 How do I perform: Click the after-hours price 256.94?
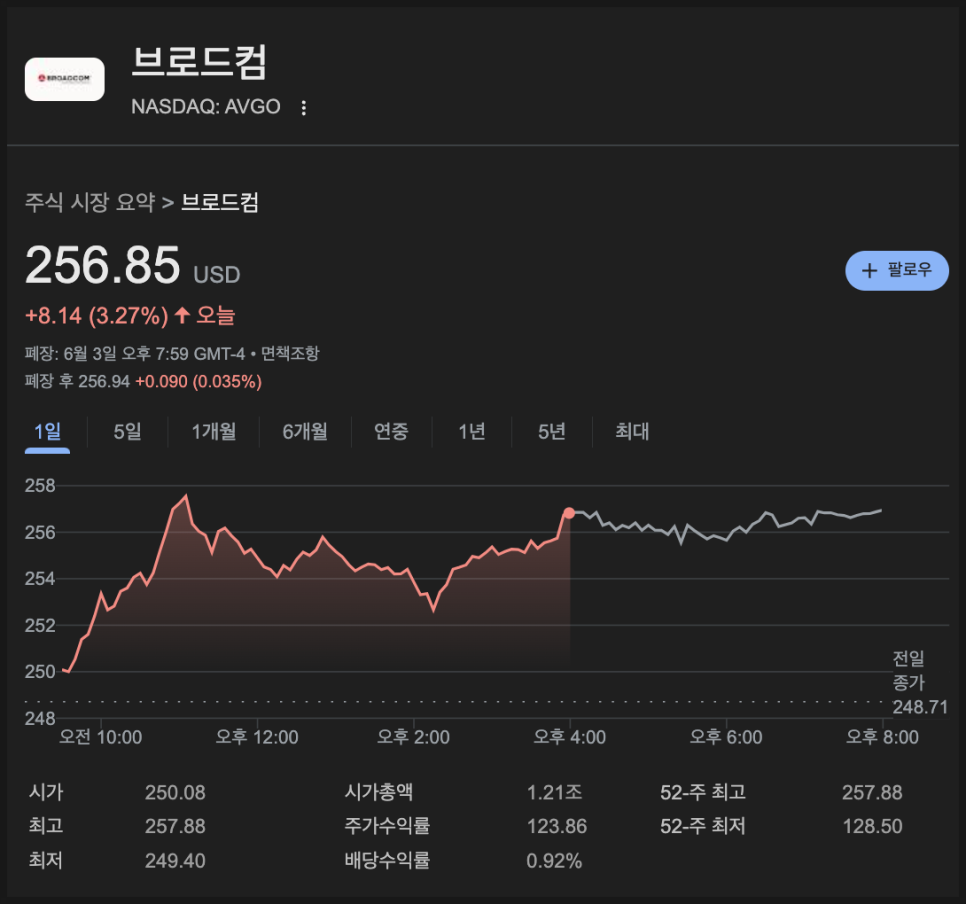click(x=104, y=381)
